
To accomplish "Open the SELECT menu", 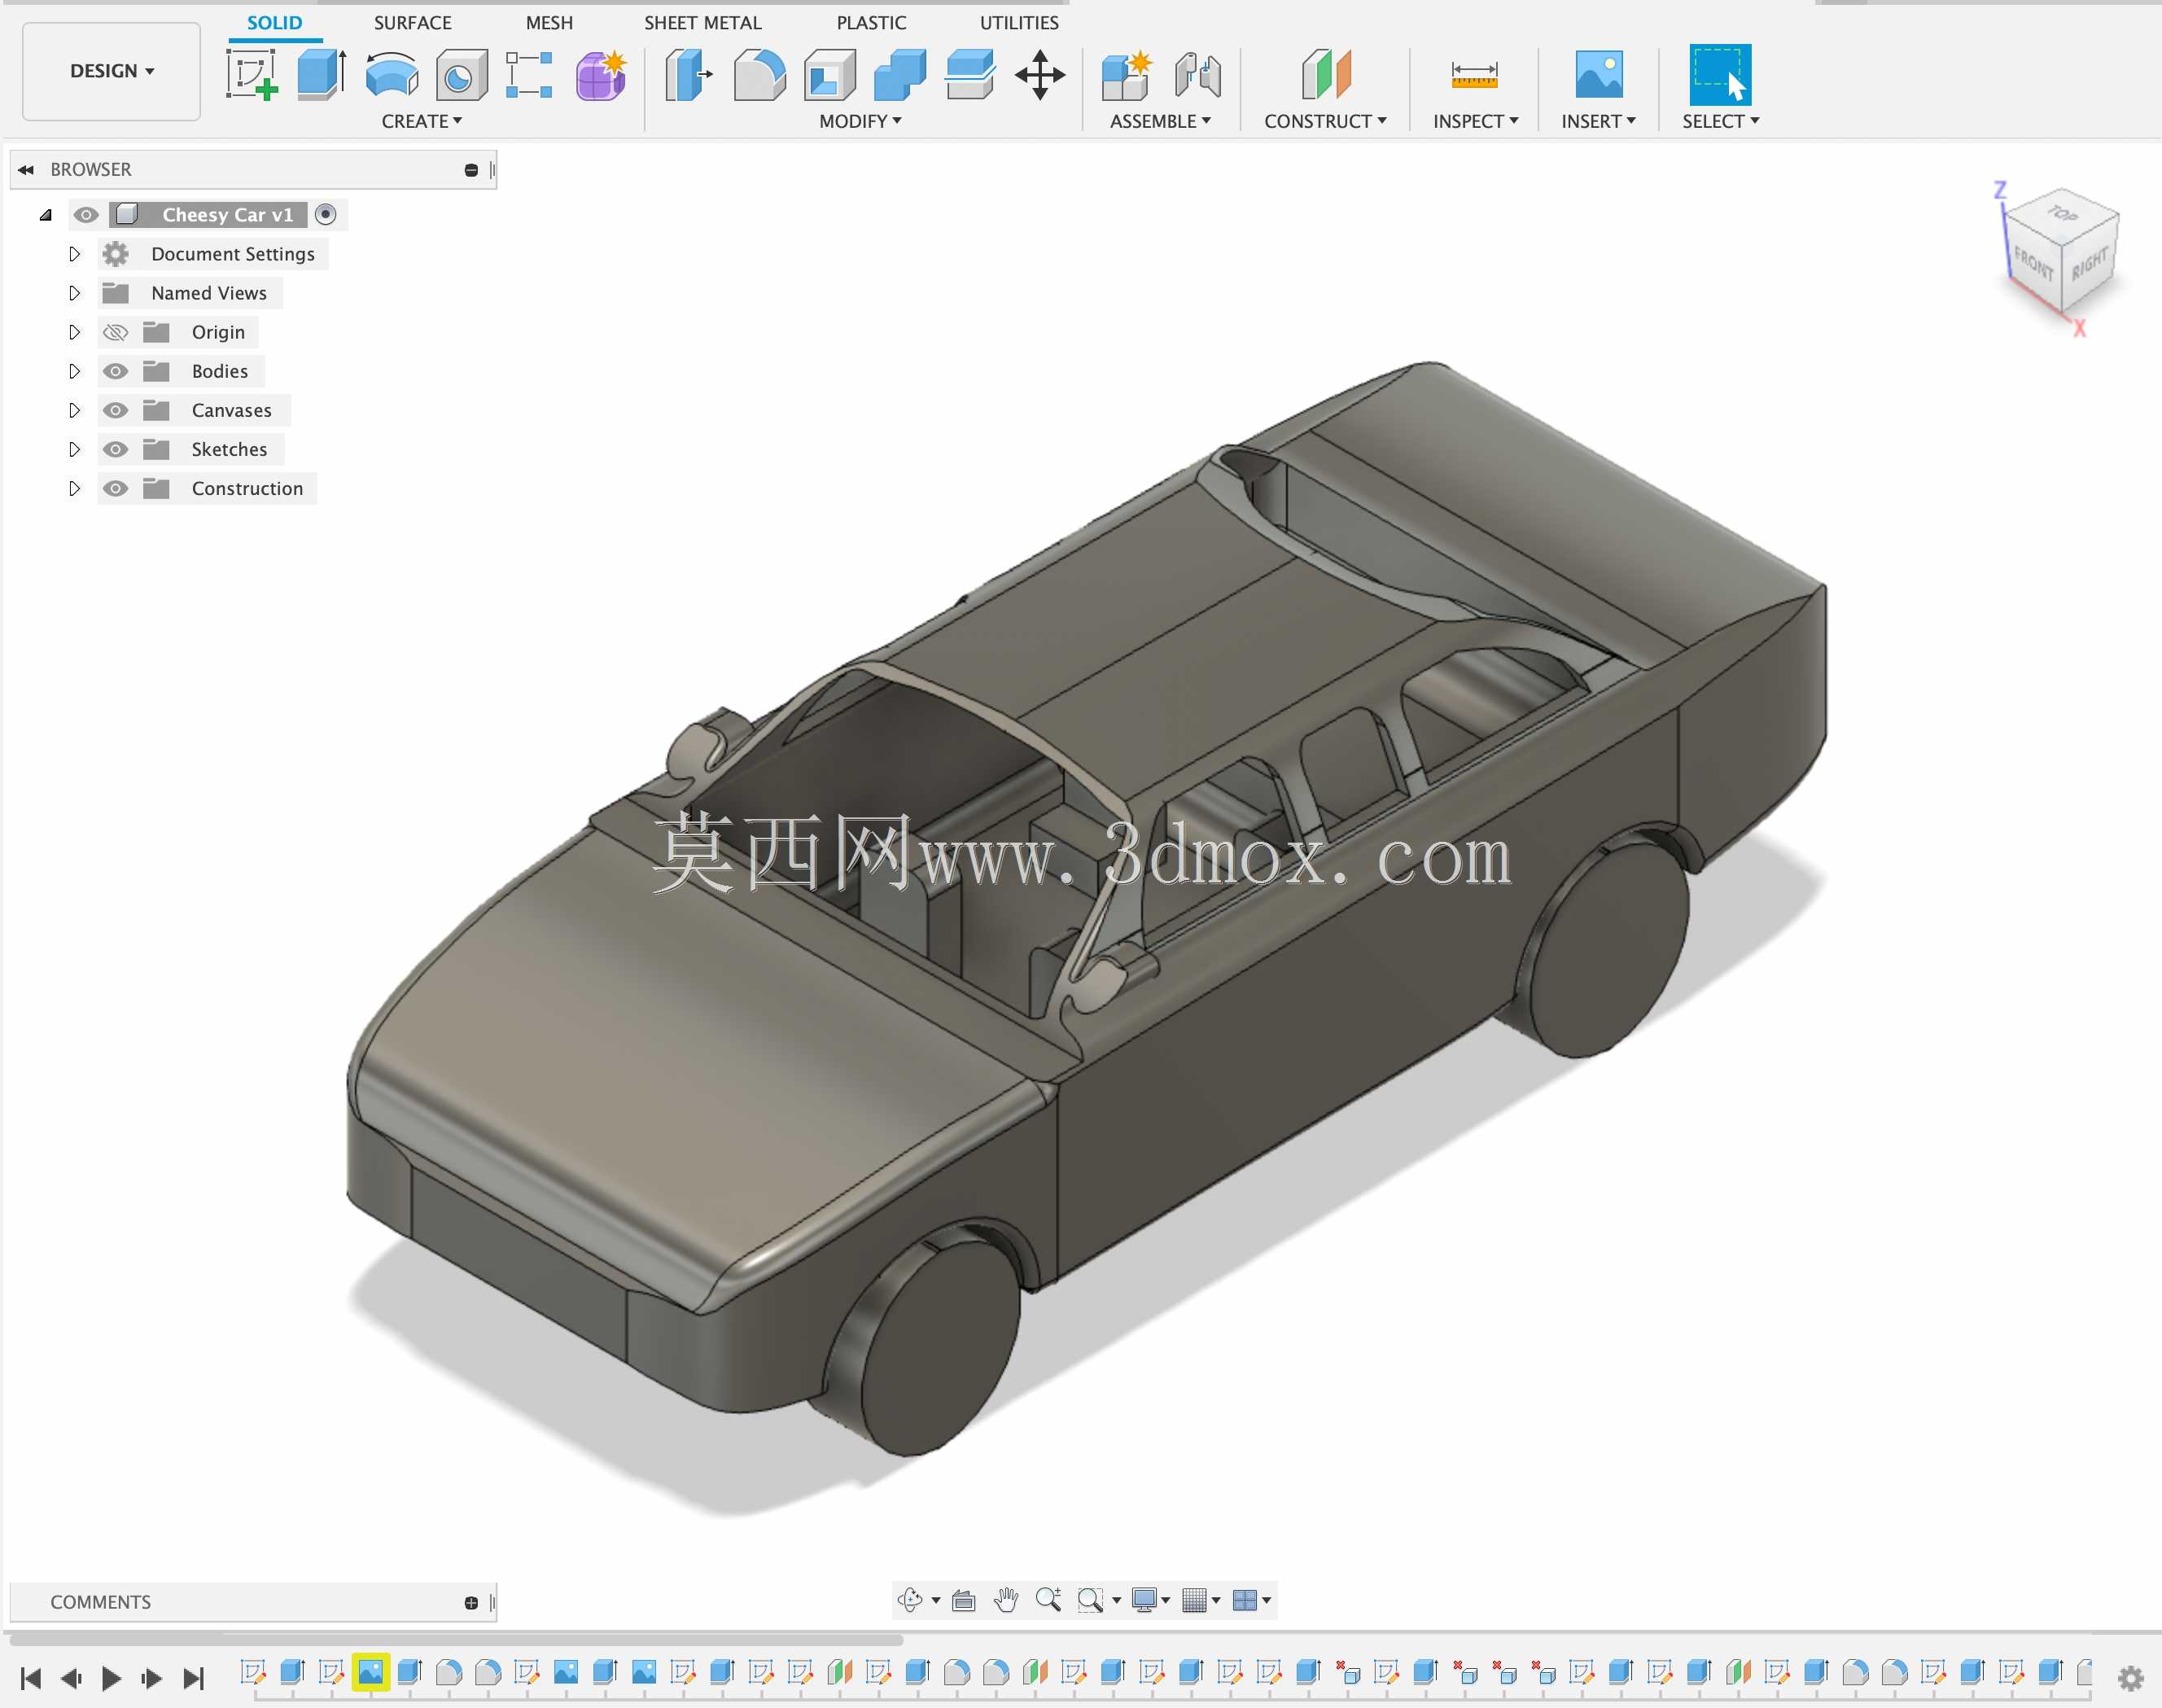I will pyautogui.click(x=1720, y=121).
